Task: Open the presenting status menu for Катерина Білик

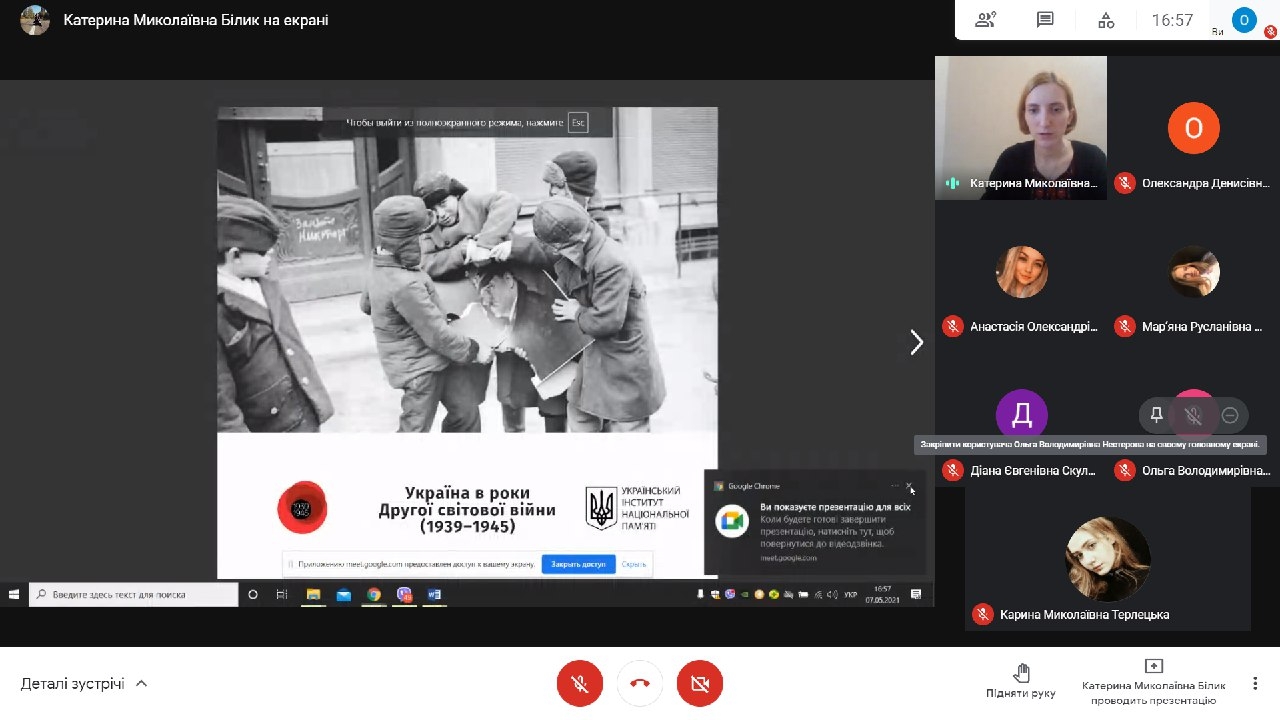Action: (x=1153, y=682)
